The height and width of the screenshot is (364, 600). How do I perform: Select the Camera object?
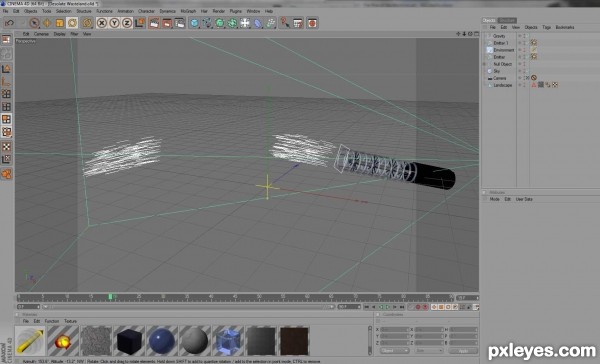499,78
